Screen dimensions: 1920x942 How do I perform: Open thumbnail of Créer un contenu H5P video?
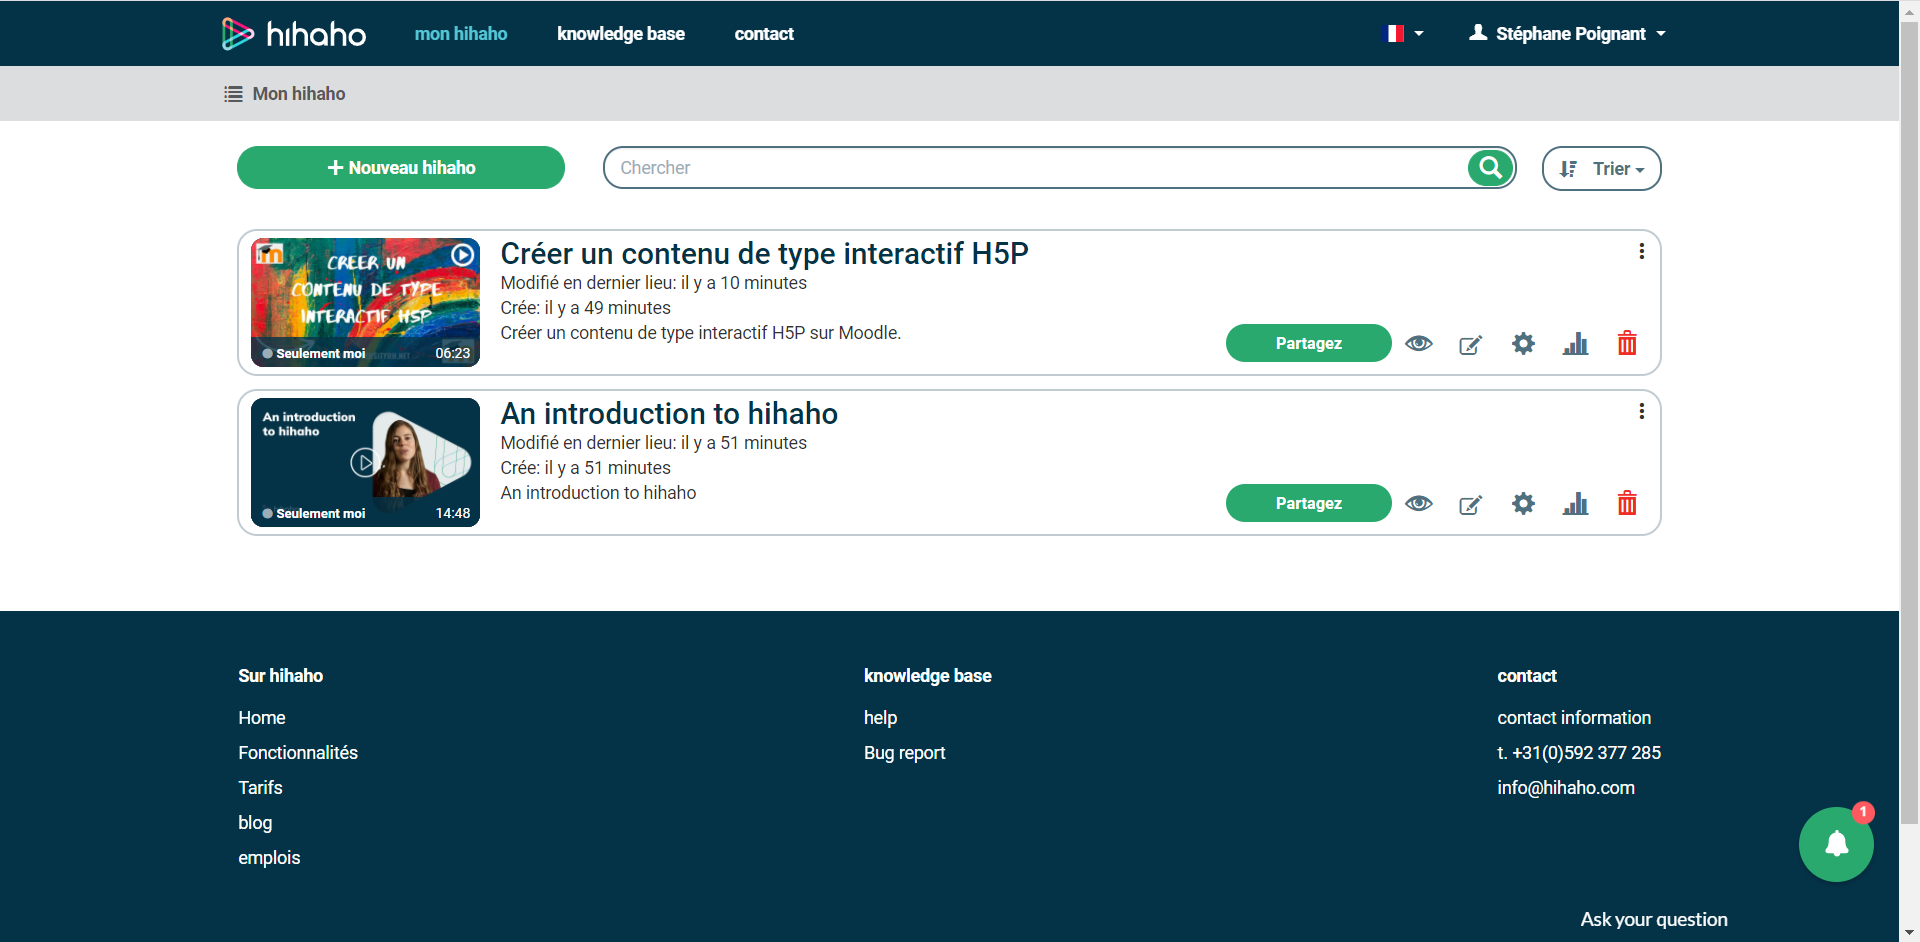[x=365, y=302]
